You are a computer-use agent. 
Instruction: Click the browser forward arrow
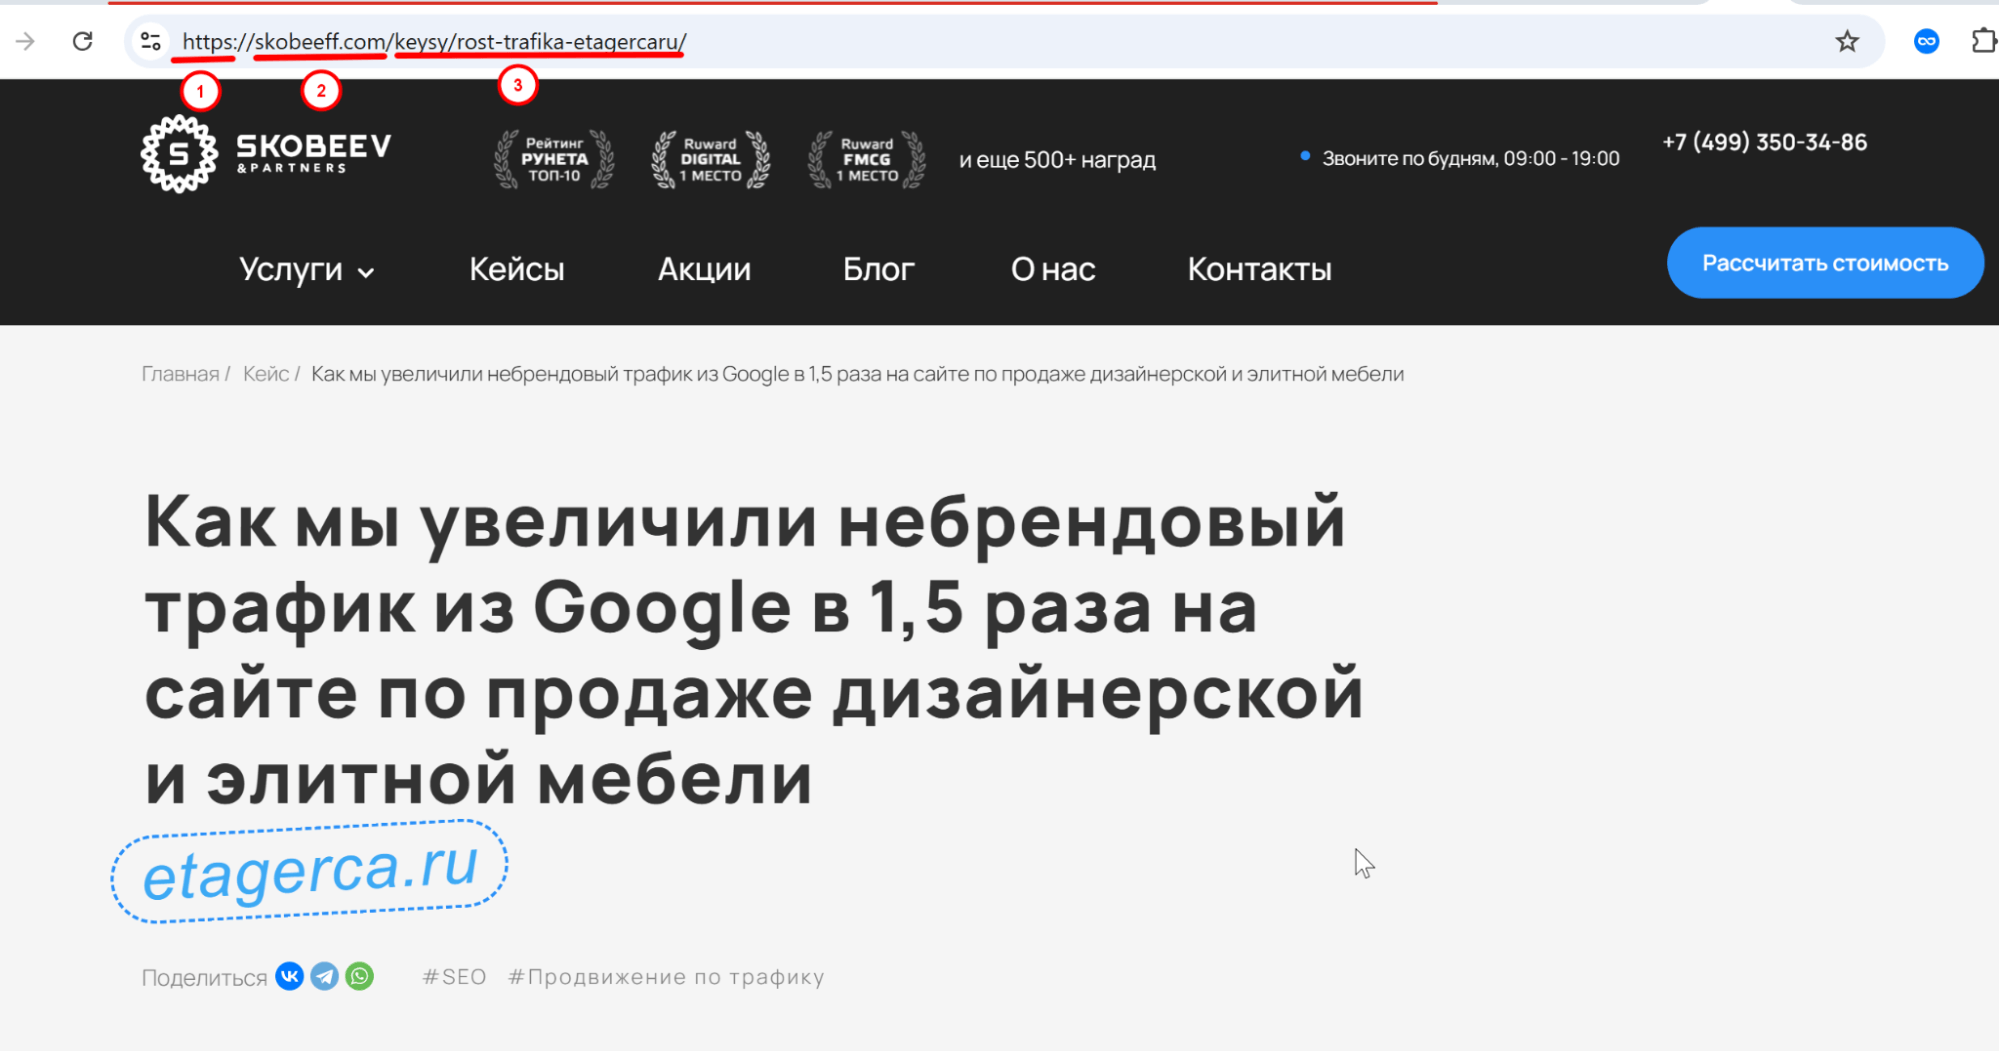[26, 41]
